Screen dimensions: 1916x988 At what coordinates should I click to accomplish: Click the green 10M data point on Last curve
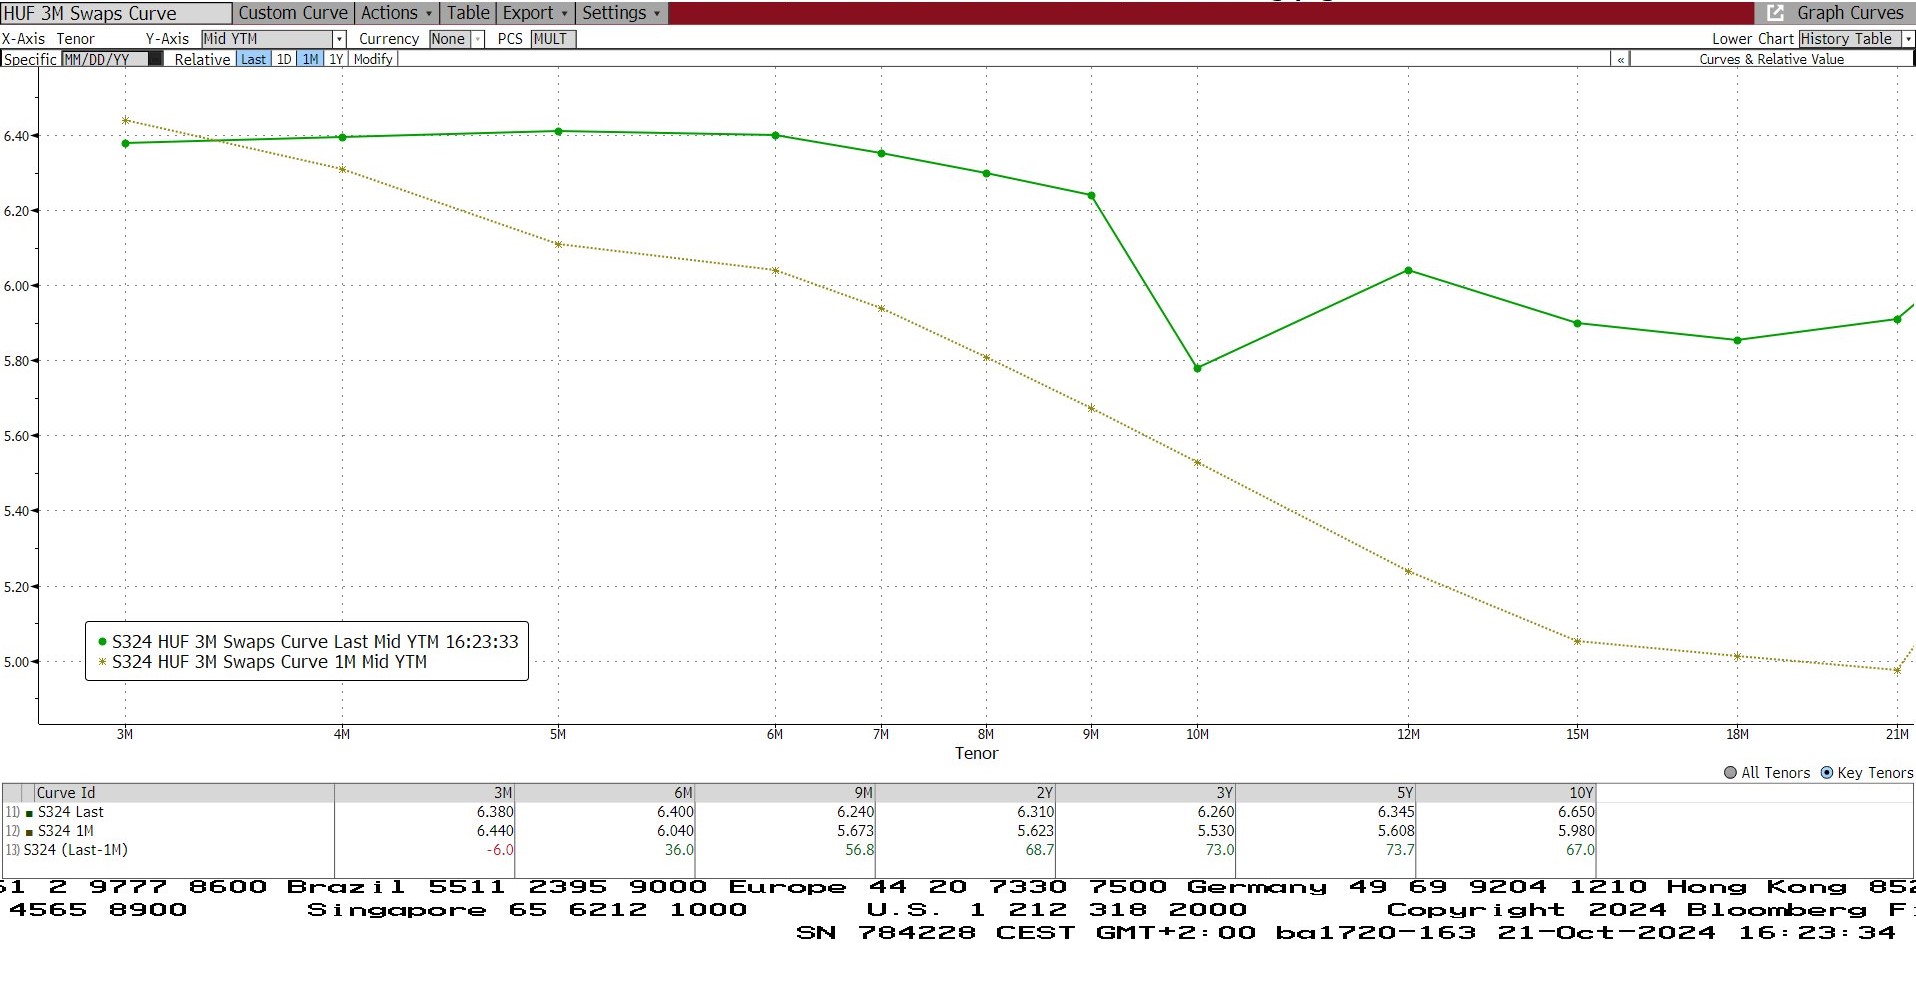(x=1198, y=368)
